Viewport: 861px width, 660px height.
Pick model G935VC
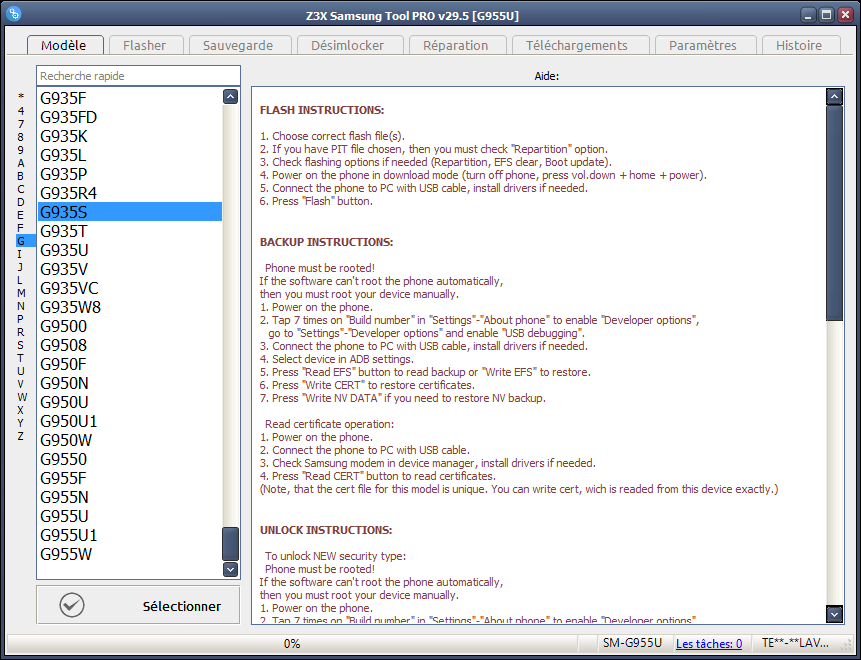point(130,288)
